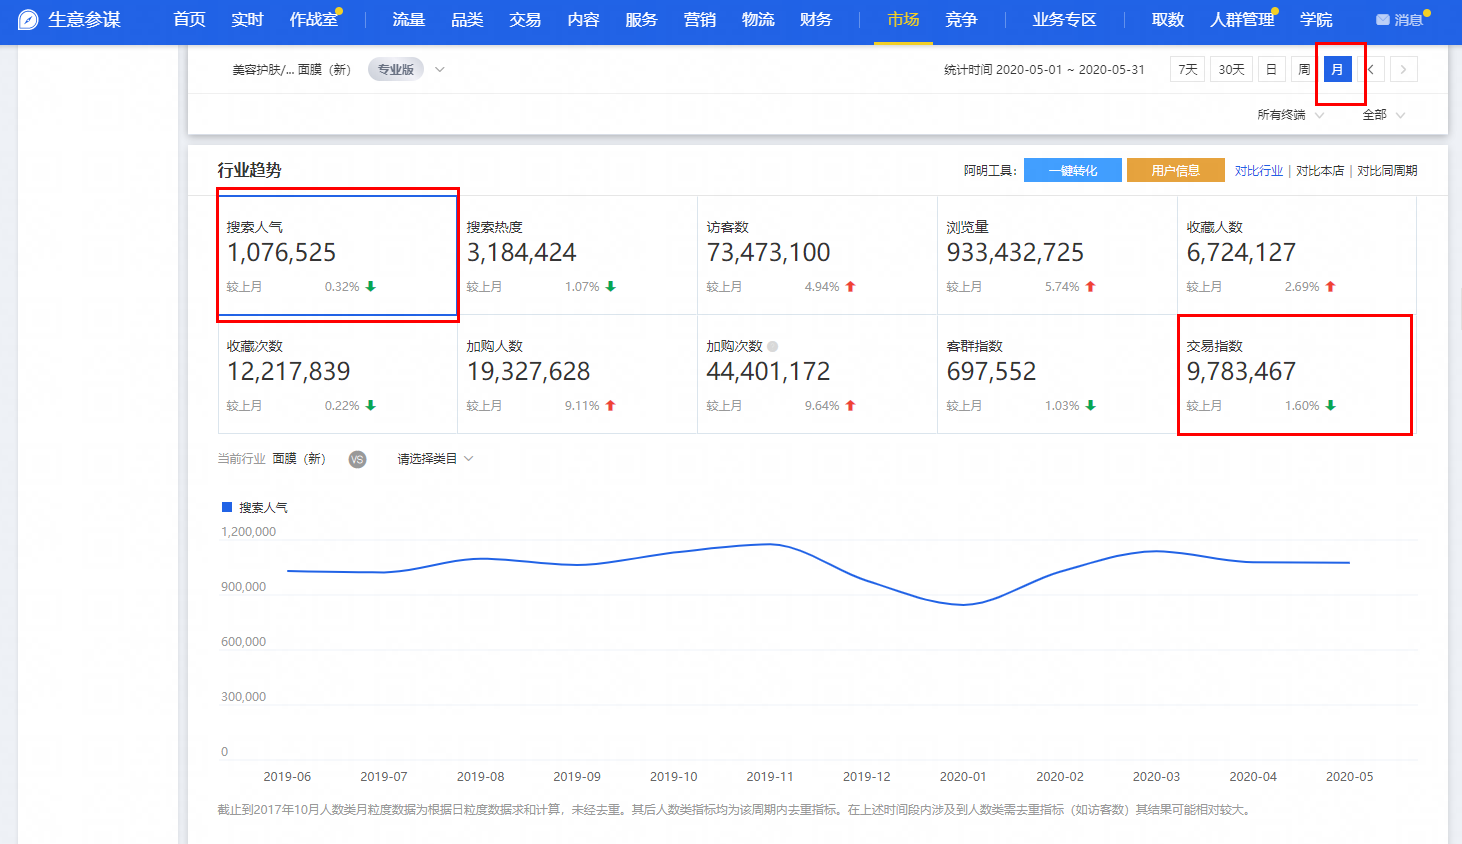
Task: Open the 首页 menu item
Action: (189, 20)
